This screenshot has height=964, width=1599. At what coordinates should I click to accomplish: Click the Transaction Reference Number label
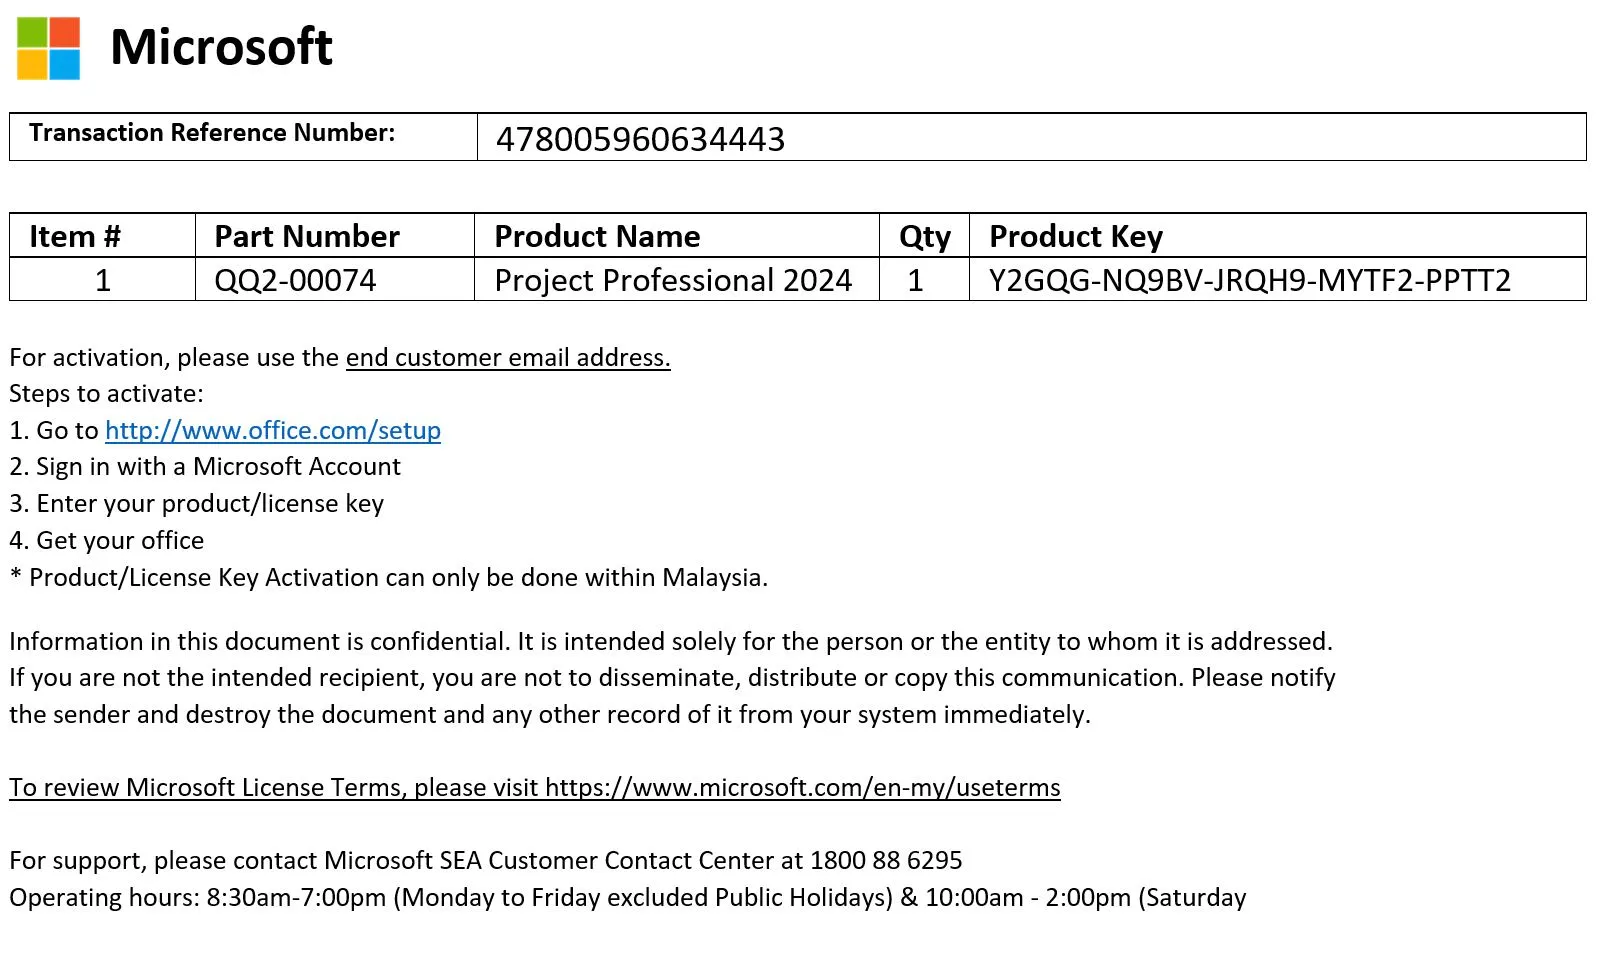[x=212, y=132]
